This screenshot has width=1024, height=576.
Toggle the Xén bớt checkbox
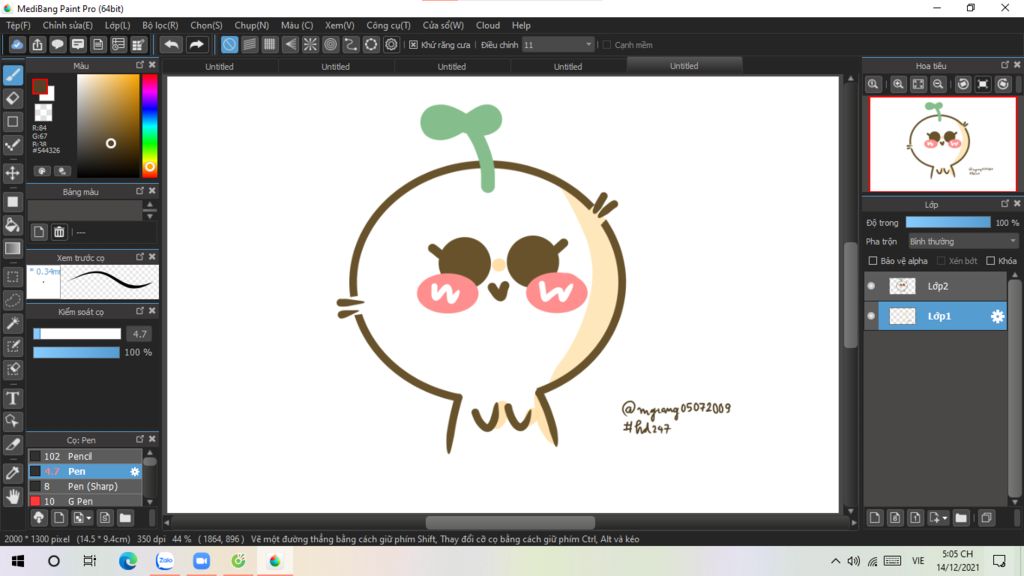[941, 261]
